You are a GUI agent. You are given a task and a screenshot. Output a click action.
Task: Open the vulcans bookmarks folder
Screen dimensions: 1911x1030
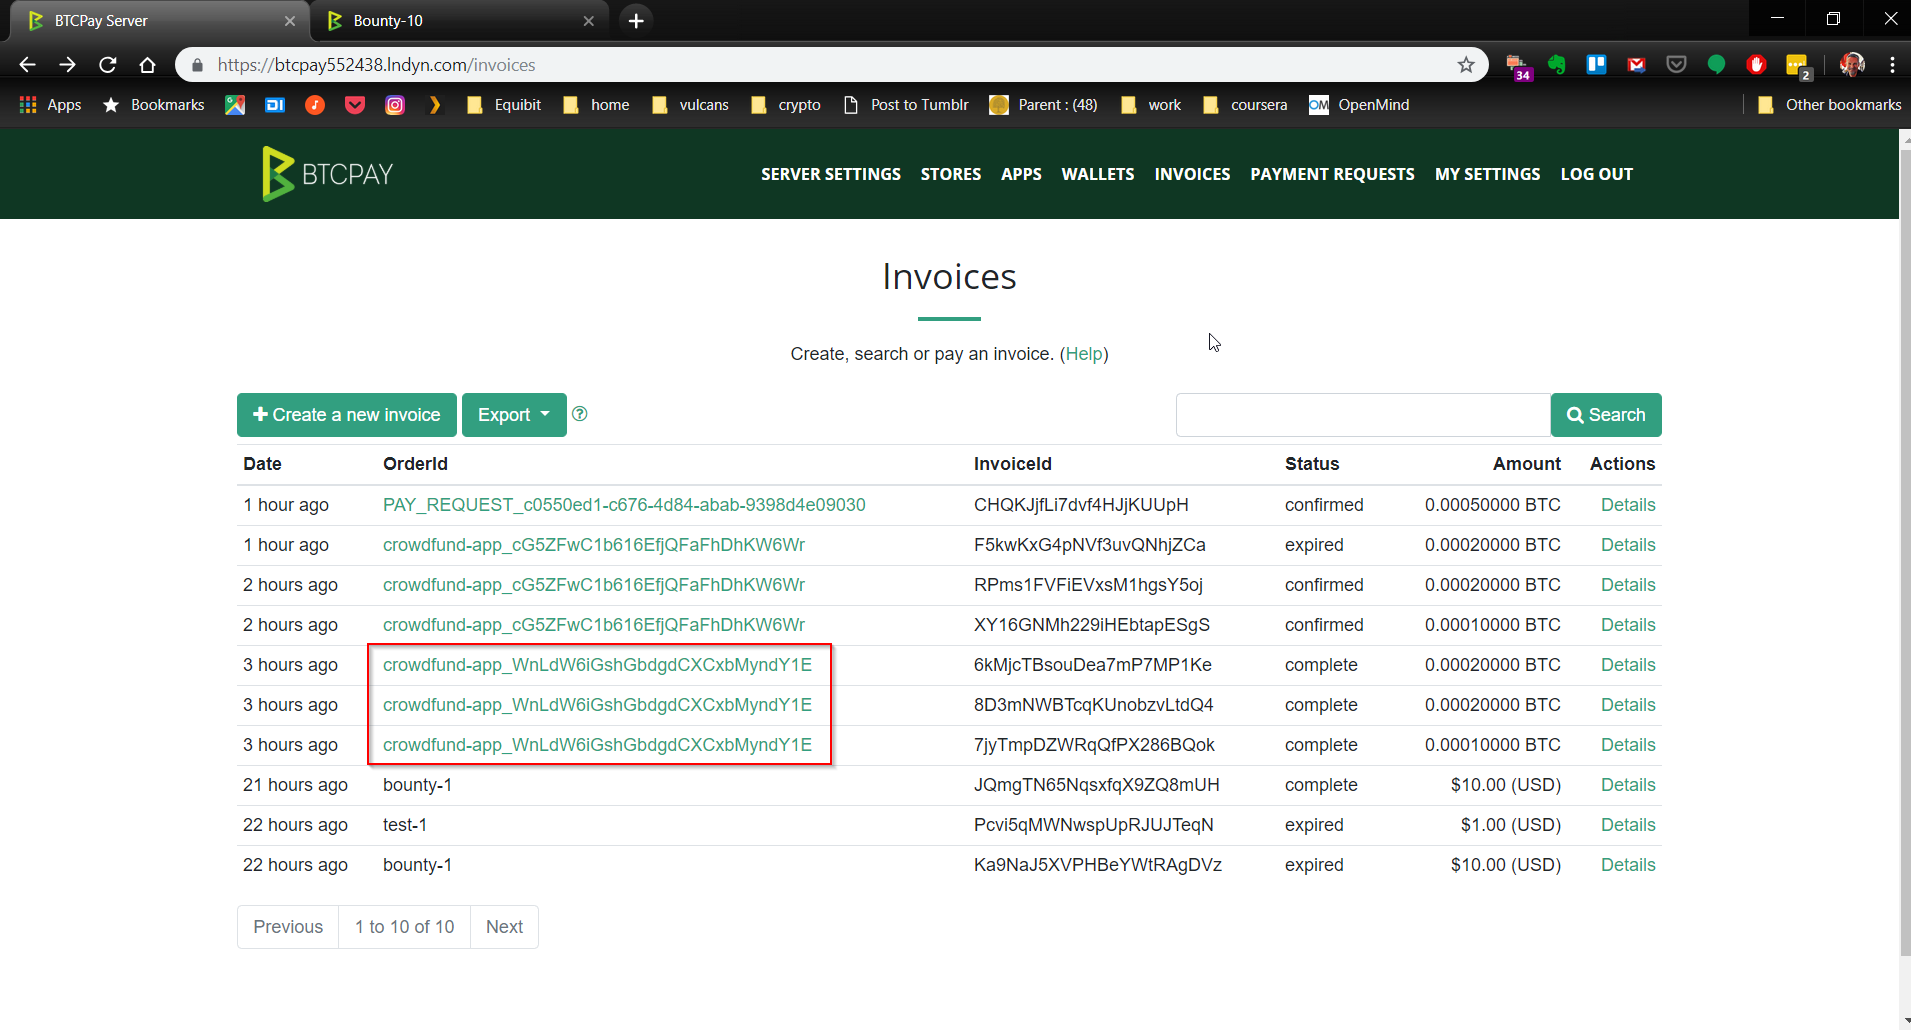(x=690, y=105)
